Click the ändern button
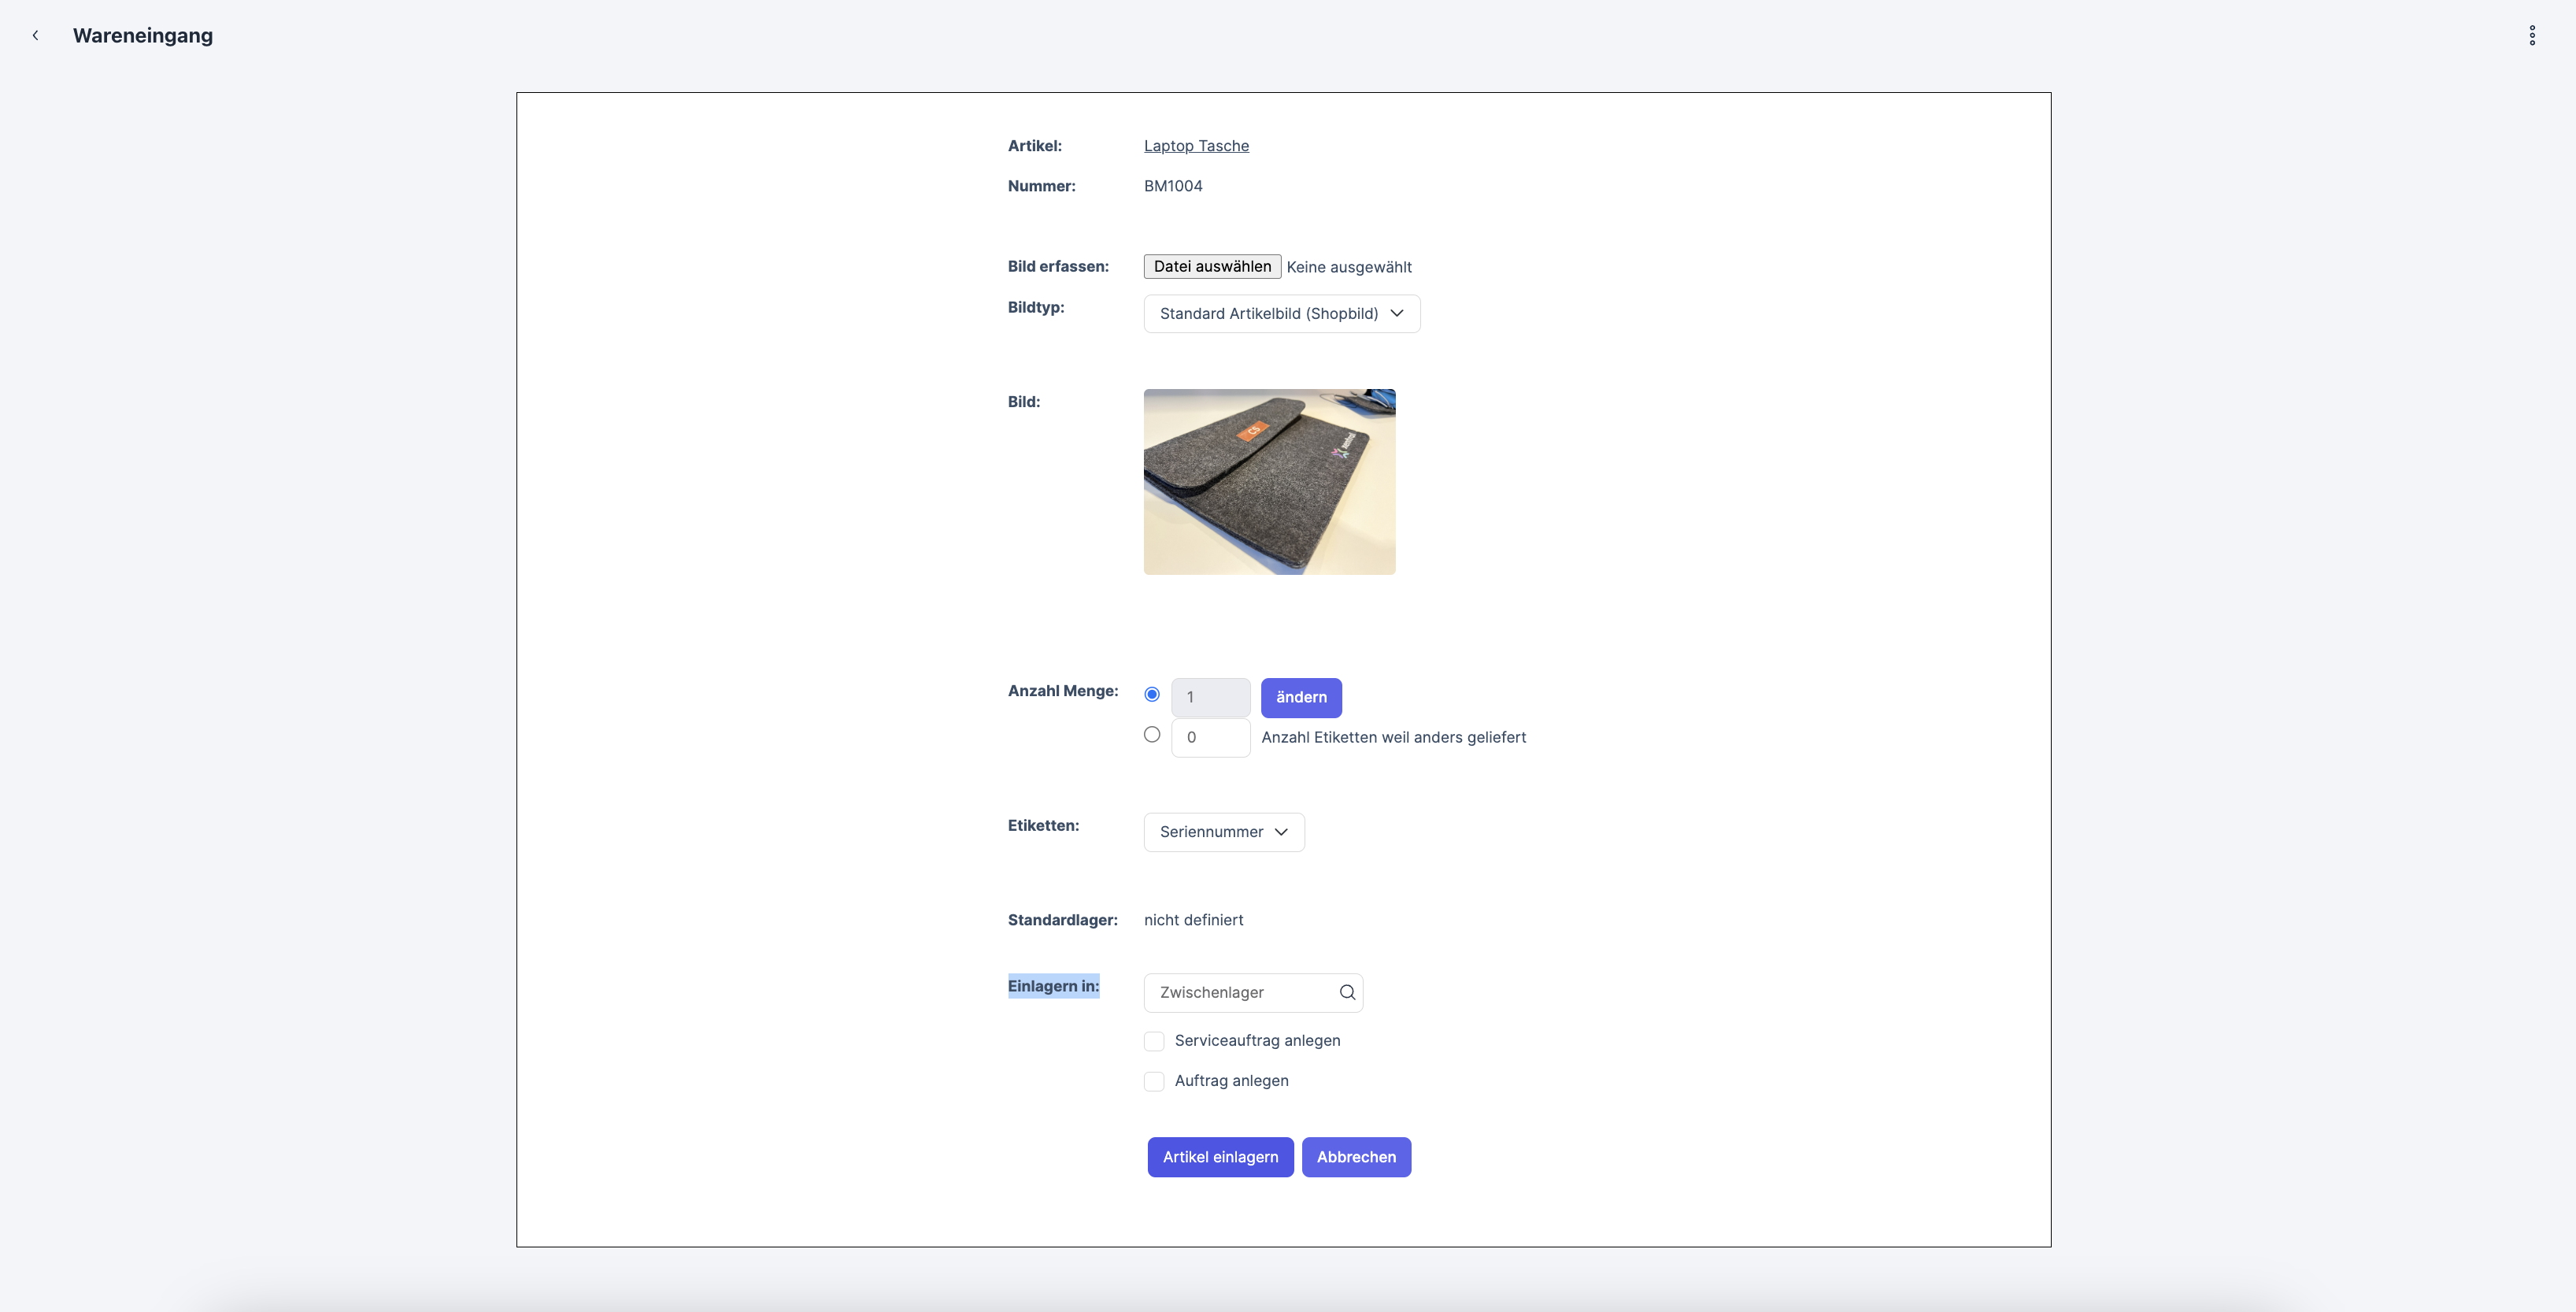 [x=1301, y=697]
